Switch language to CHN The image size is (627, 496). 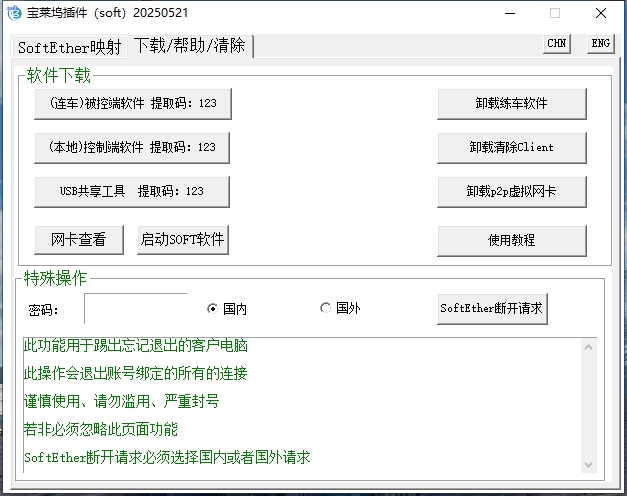click(557, 43)
